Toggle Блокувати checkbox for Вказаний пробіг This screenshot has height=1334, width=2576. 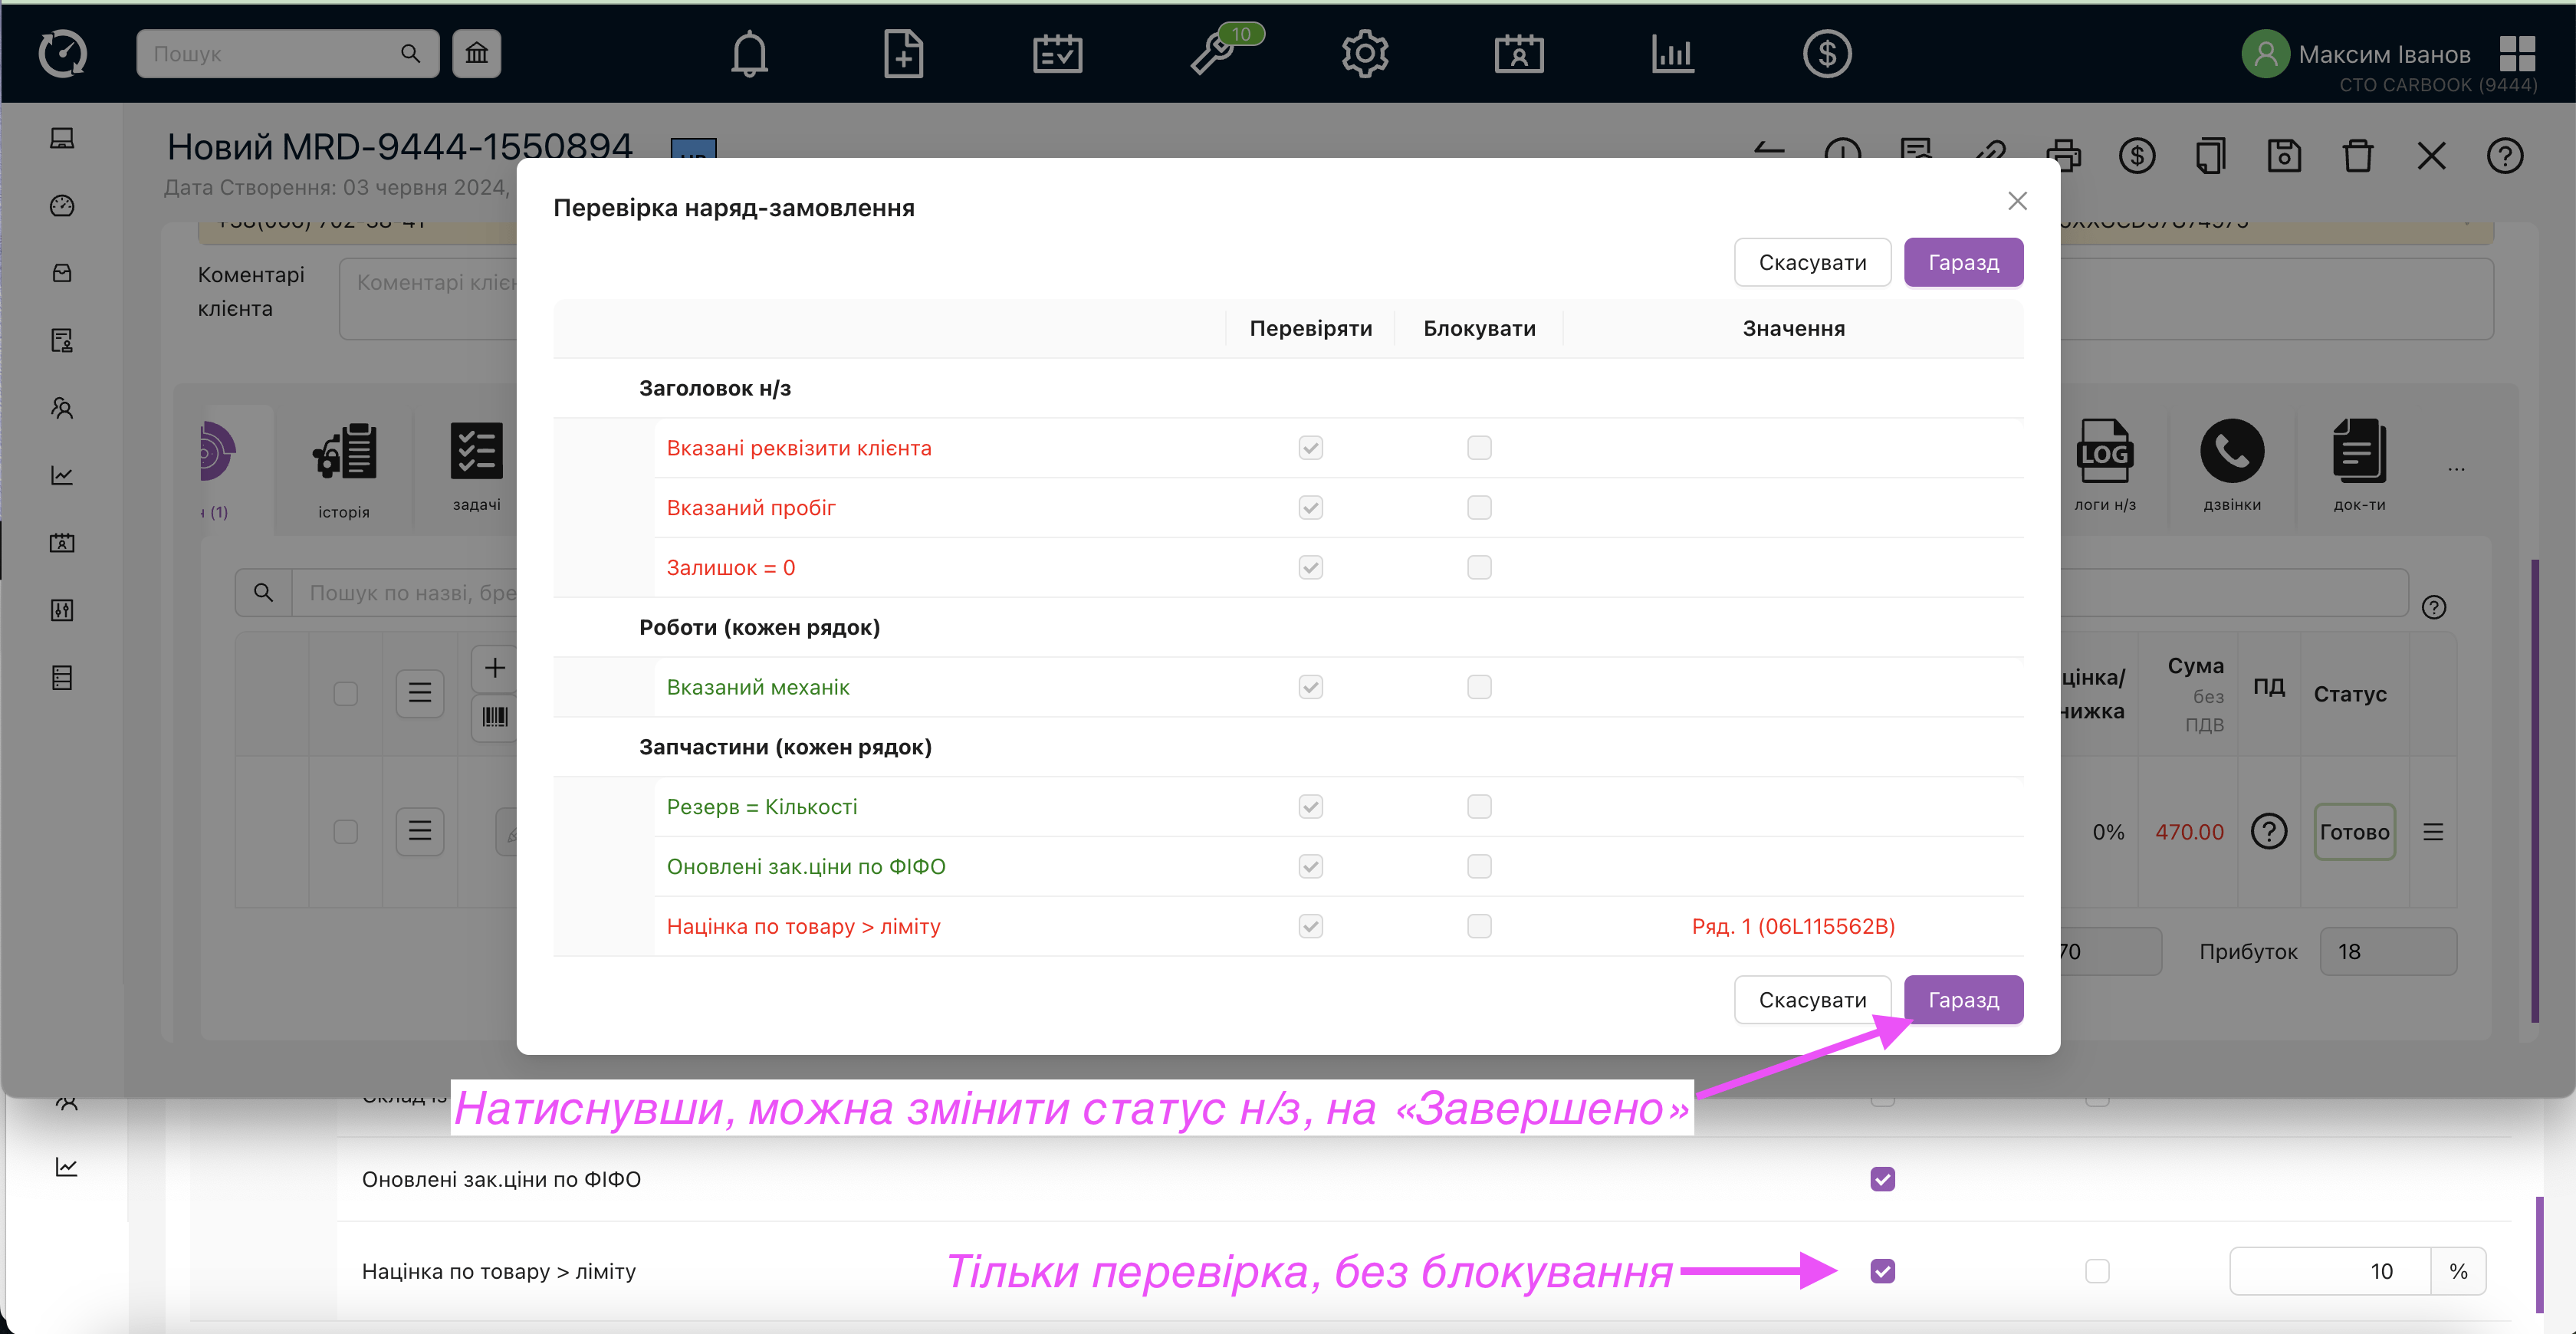[x=1479, y=508]
